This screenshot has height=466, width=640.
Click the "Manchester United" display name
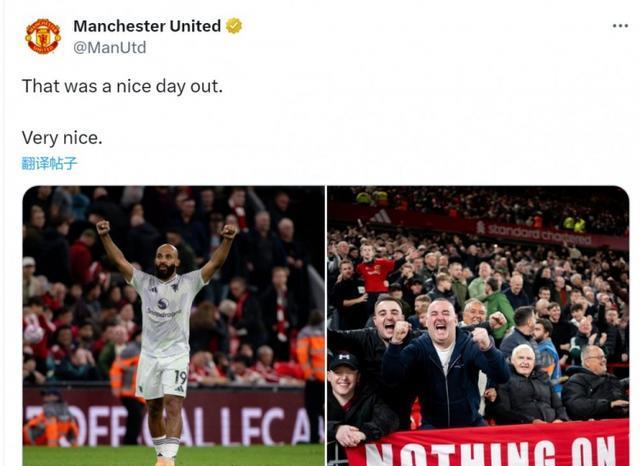[x=147, y=26]
